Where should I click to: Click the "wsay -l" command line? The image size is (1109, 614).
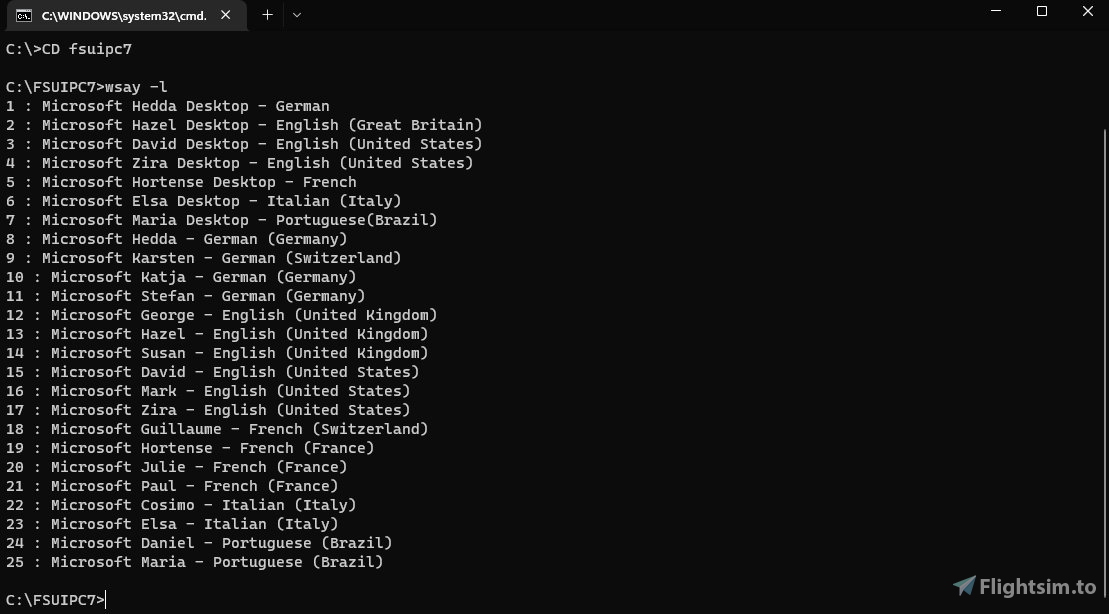(x=87, y=87)
